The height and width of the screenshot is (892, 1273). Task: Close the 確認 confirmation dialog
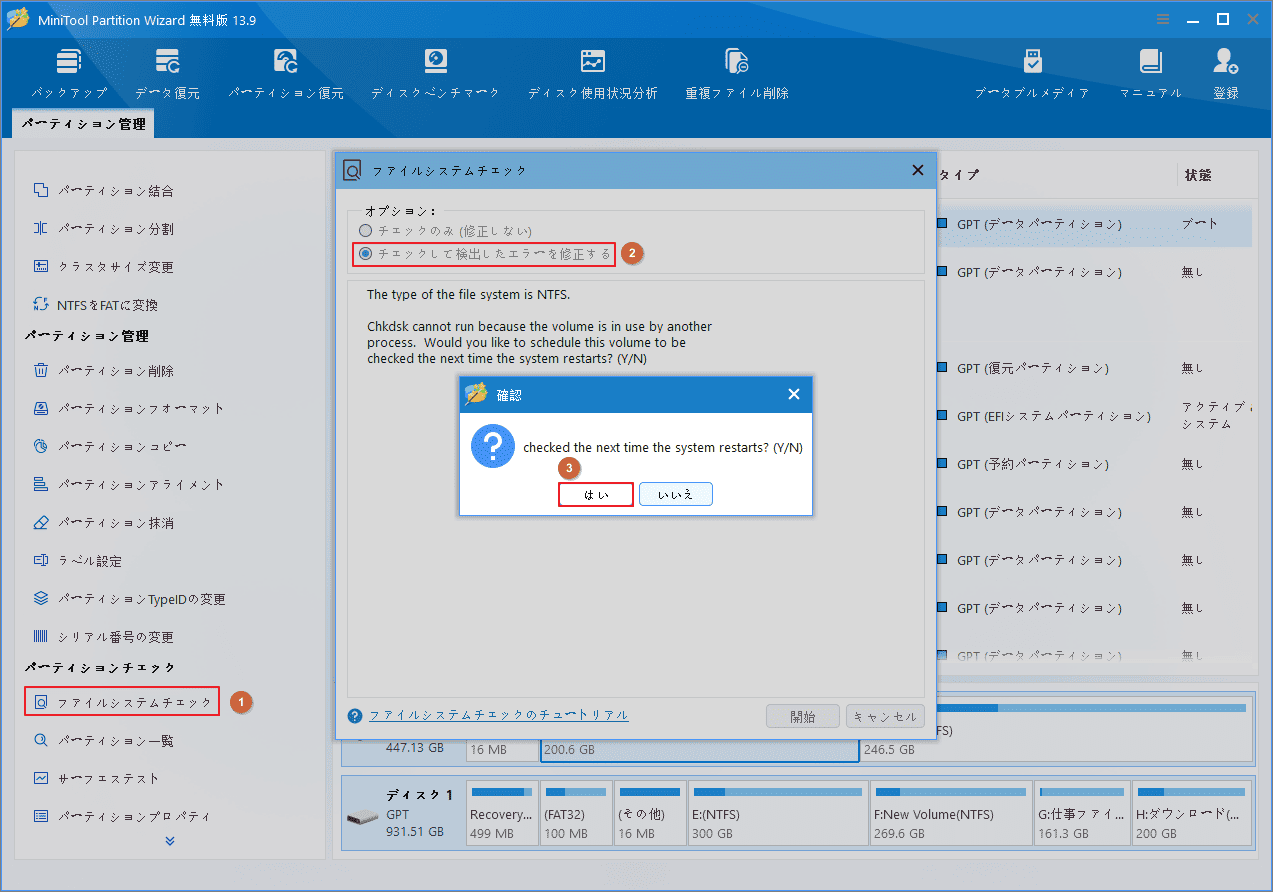pyautogui.click(x=794, y=394)
